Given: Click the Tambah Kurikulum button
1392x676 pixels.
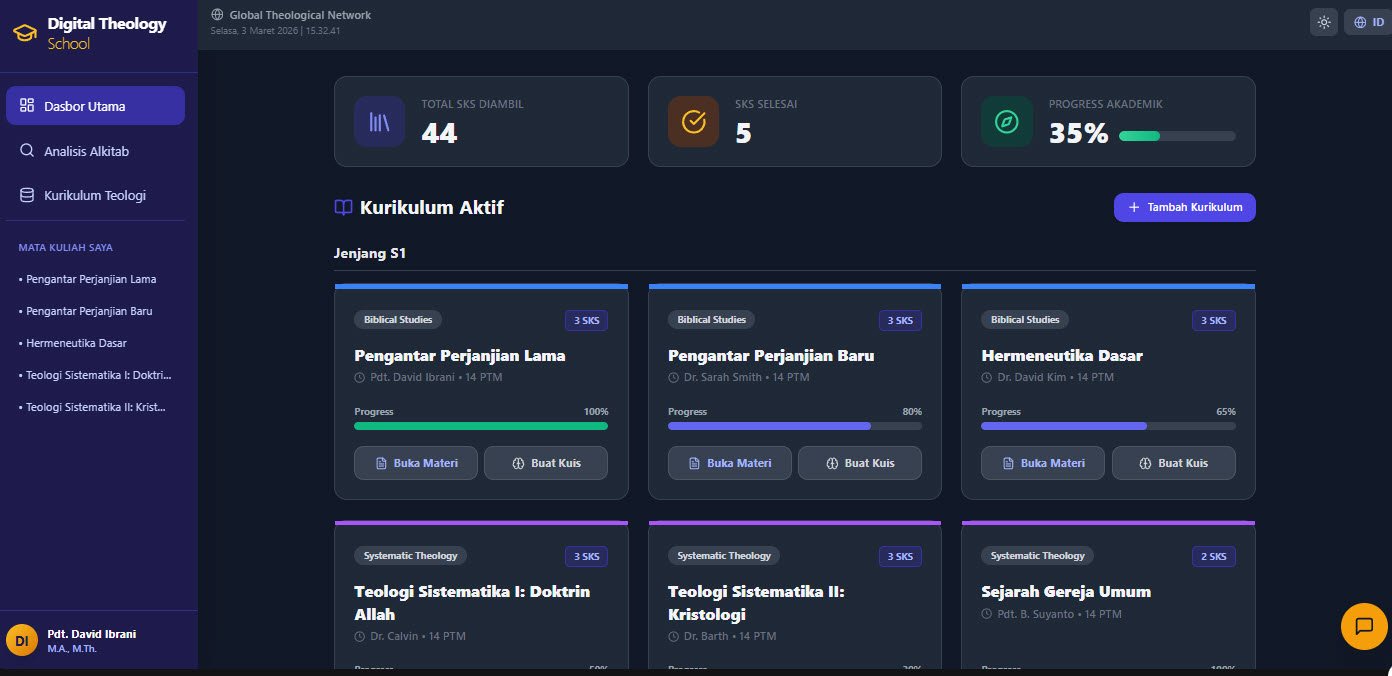Looking at the screenshot, I should click(x=1184, y=207).
